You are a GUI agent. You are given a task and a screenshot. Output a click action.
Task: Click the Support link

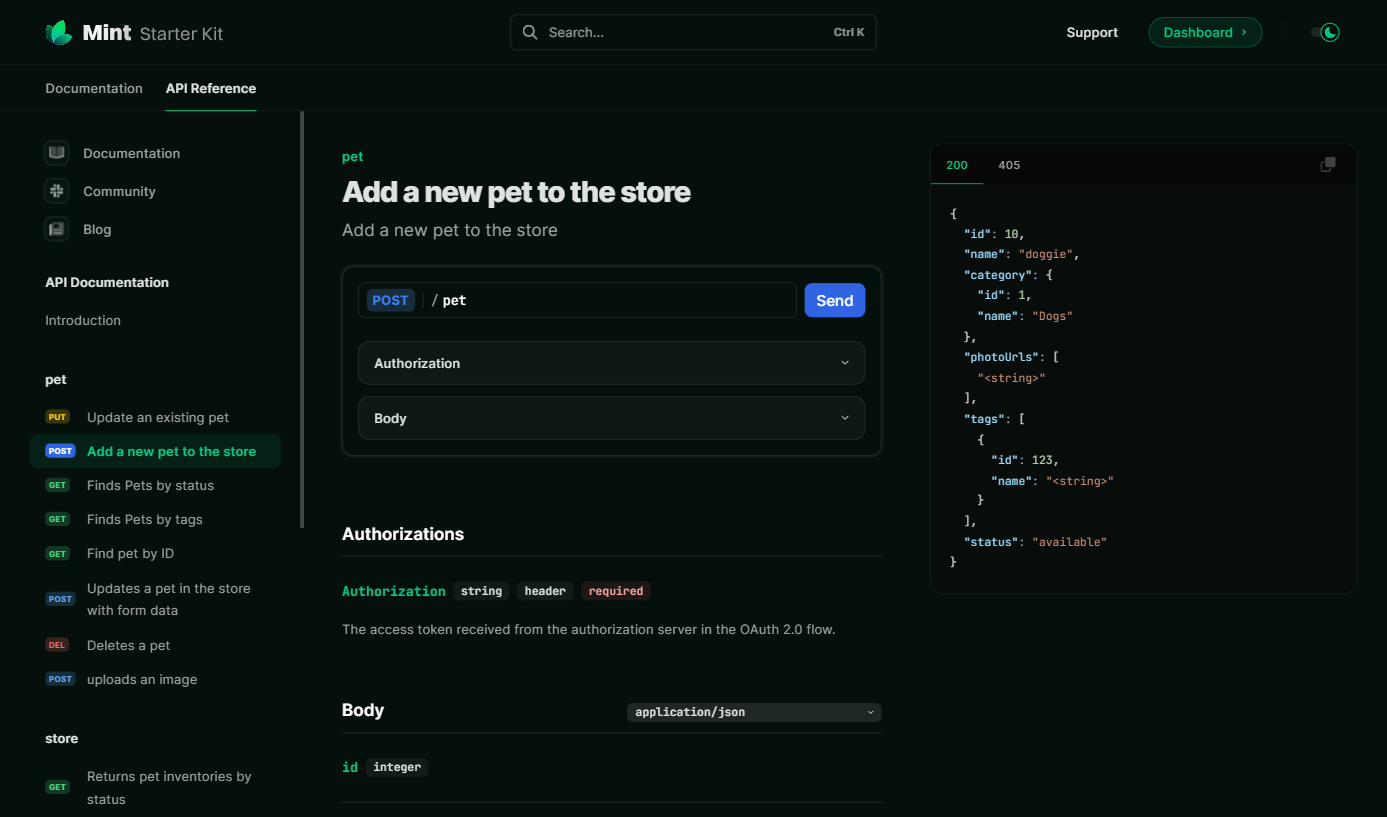click(1091, 32)
